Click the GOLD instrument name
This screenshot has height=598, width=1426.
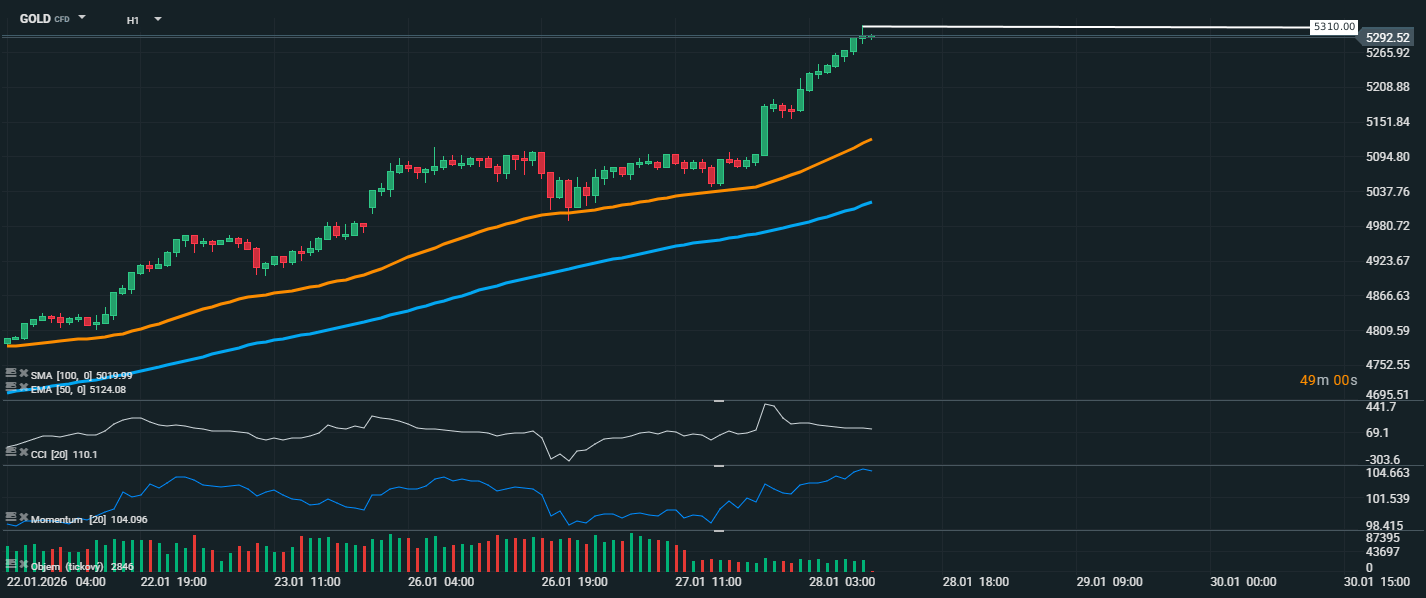(x=35, y=18)
